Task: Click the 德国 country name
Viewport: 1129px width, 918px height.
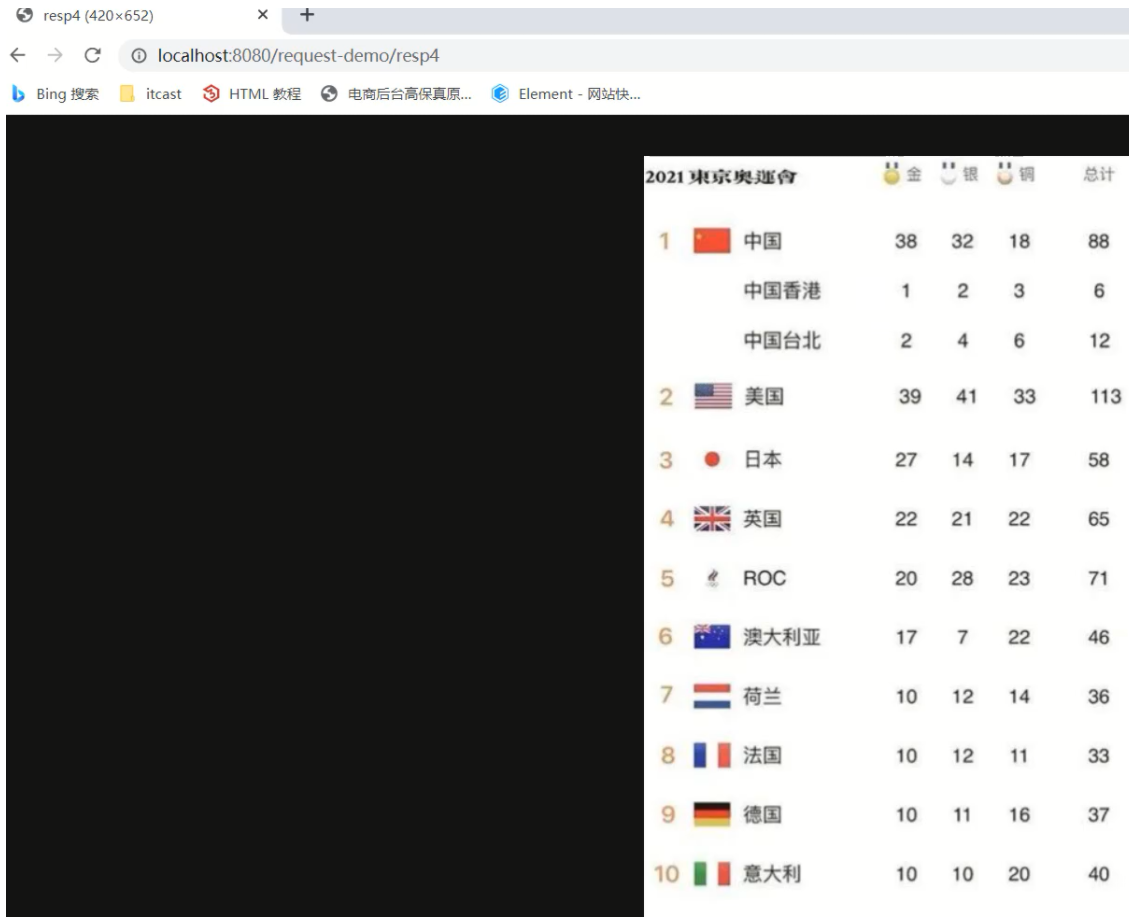Action: tap(763, 814)
